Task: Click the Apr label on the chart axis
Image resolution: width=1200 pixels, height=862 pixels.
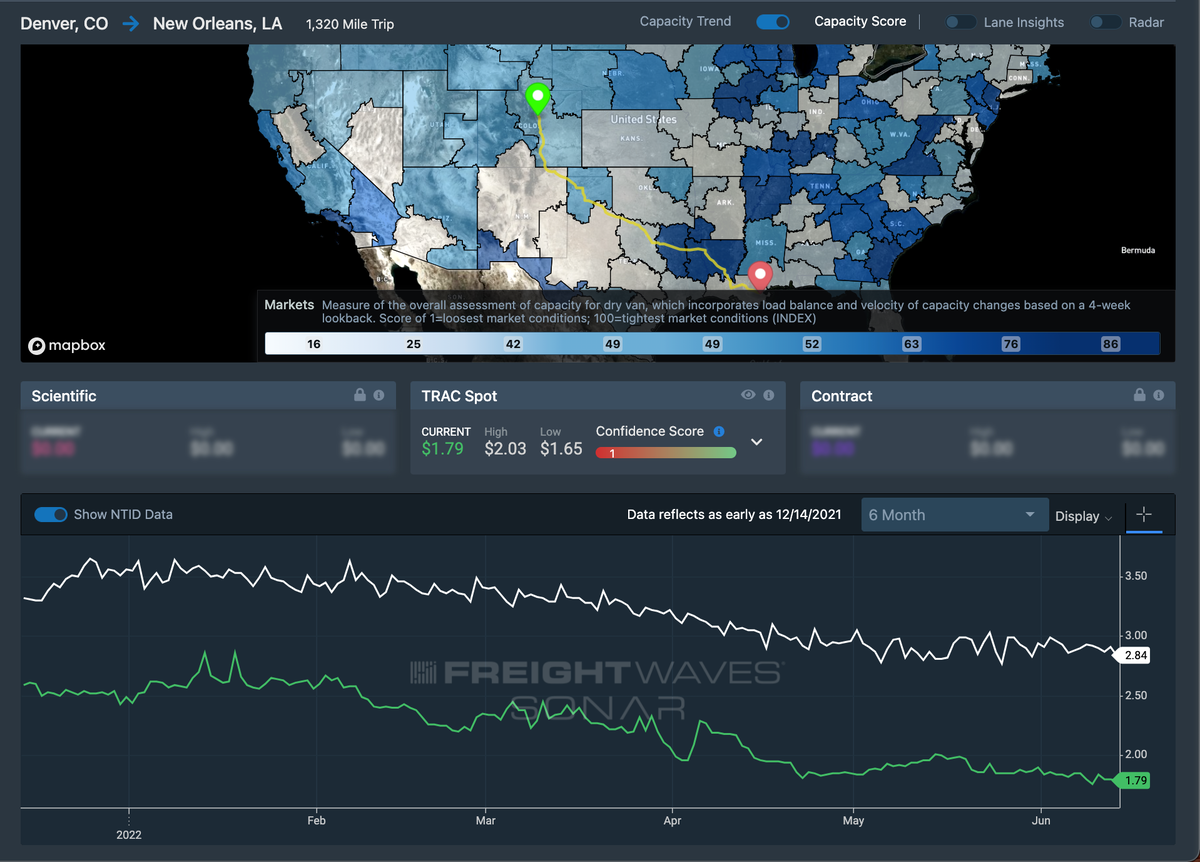Action: [x=672, y=821]
